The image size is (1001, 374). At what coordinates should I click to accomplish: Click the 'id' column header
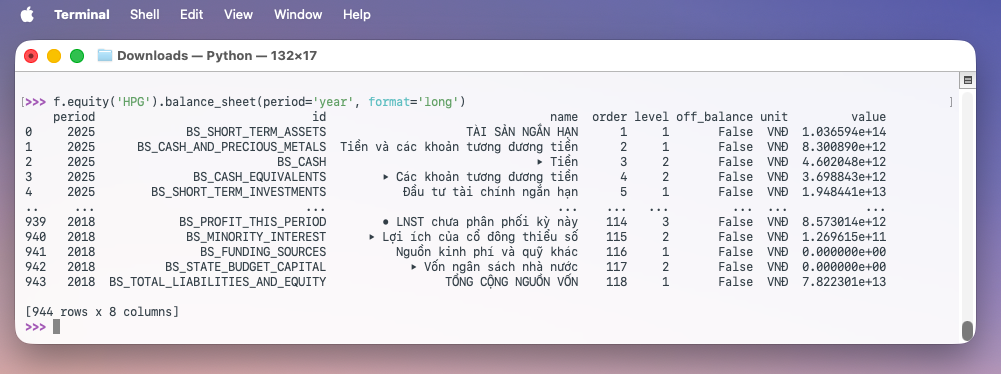point(319,117)
